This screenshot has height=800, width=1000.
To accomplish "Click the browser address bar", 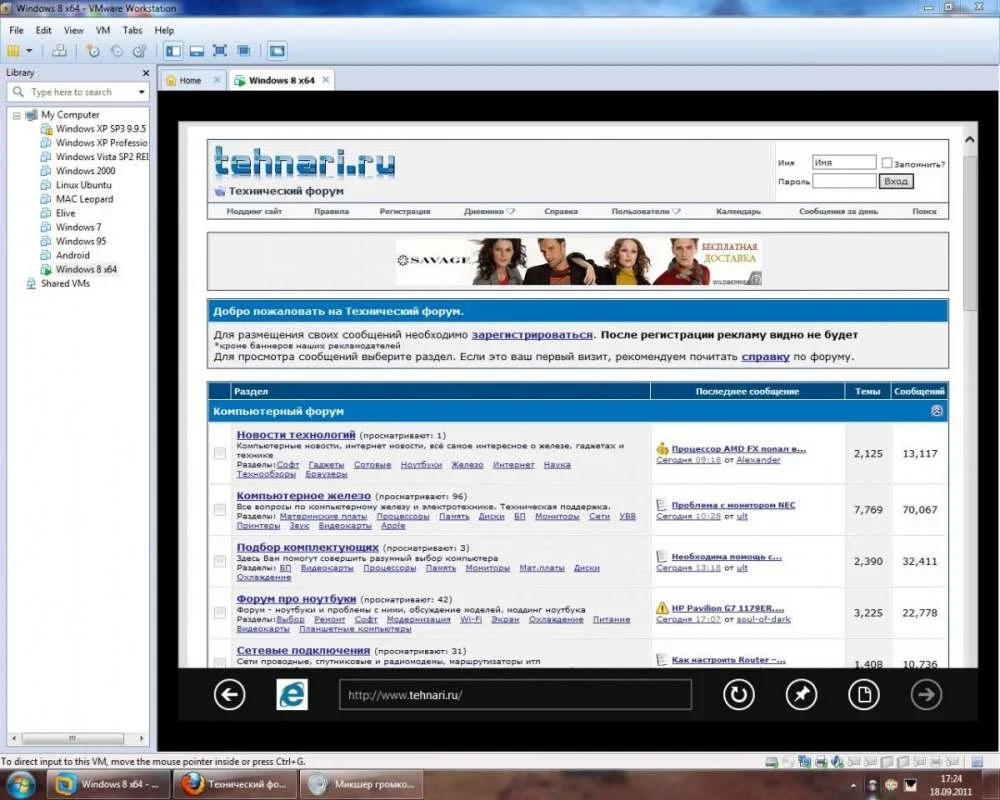I will [515, 695].
